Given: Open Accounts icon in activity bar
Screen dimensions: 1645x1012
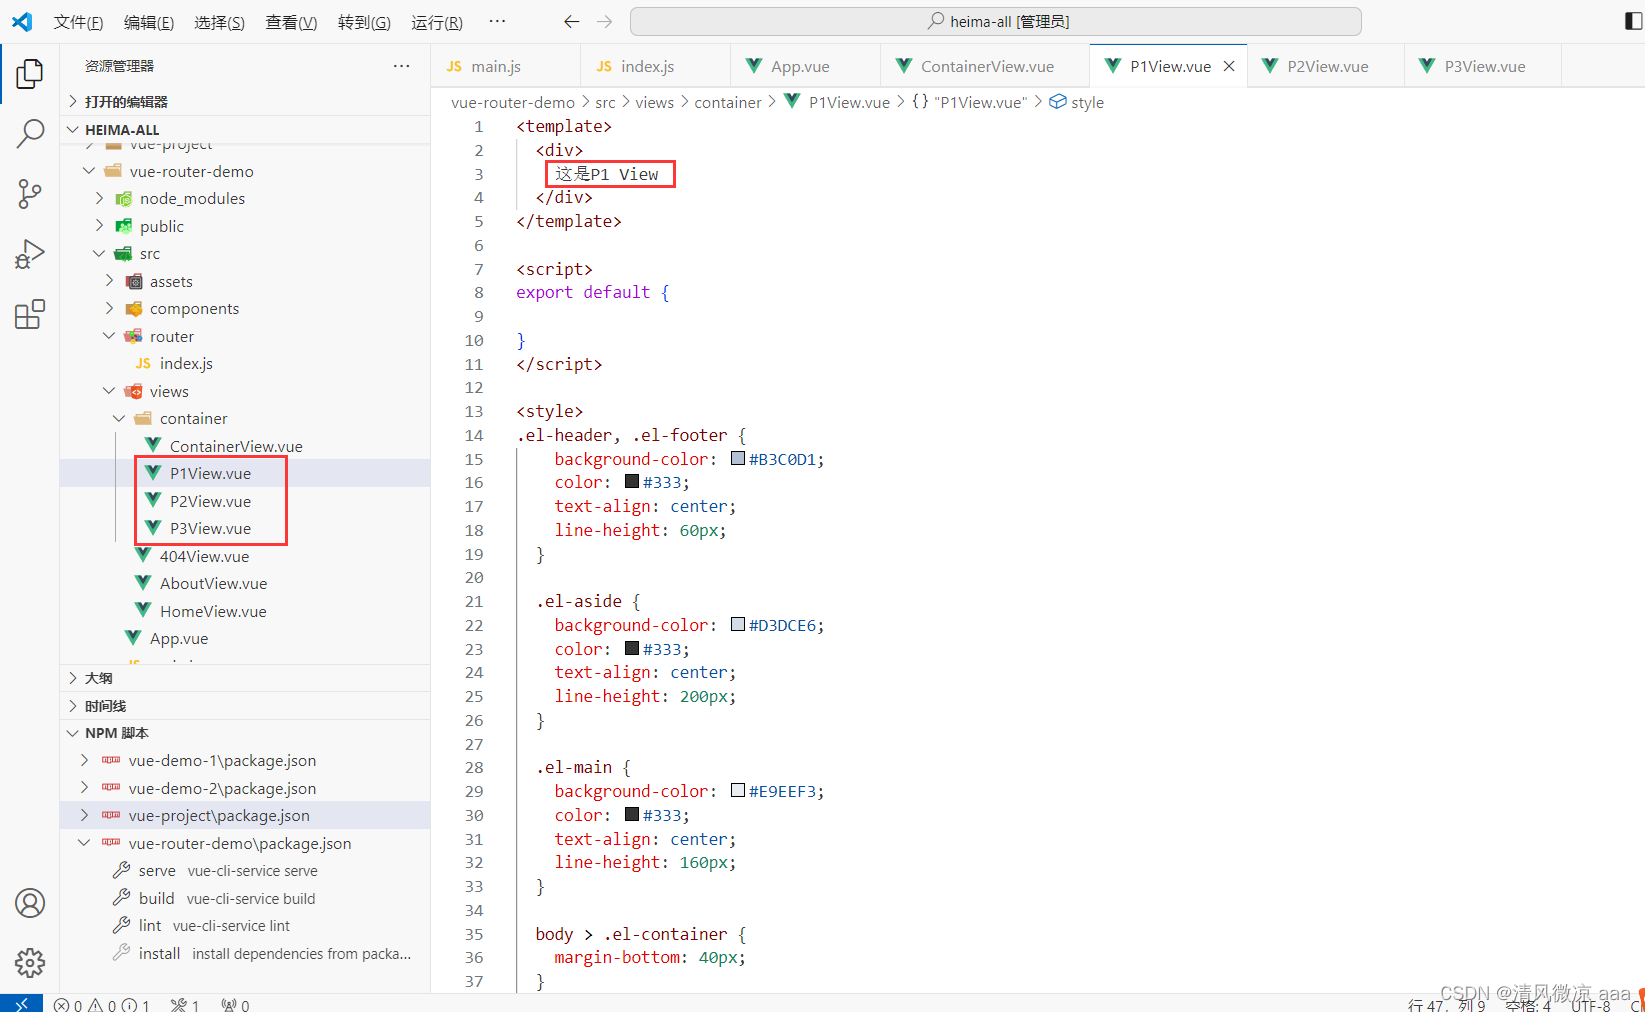Looking at the screenshot, I should 30,903.
